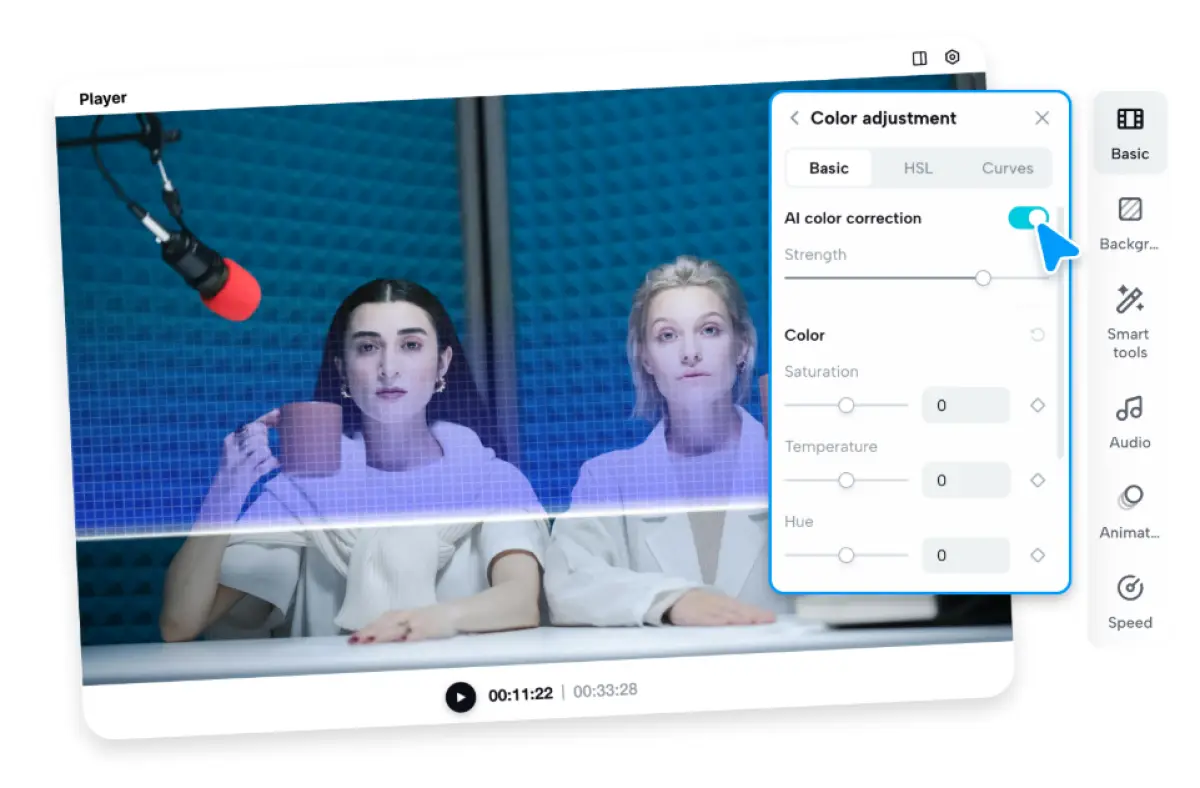Screen dimensions: 1200x788
Task: Open the Basic panel in sidebar
Action: click(x=1130, y=133)
